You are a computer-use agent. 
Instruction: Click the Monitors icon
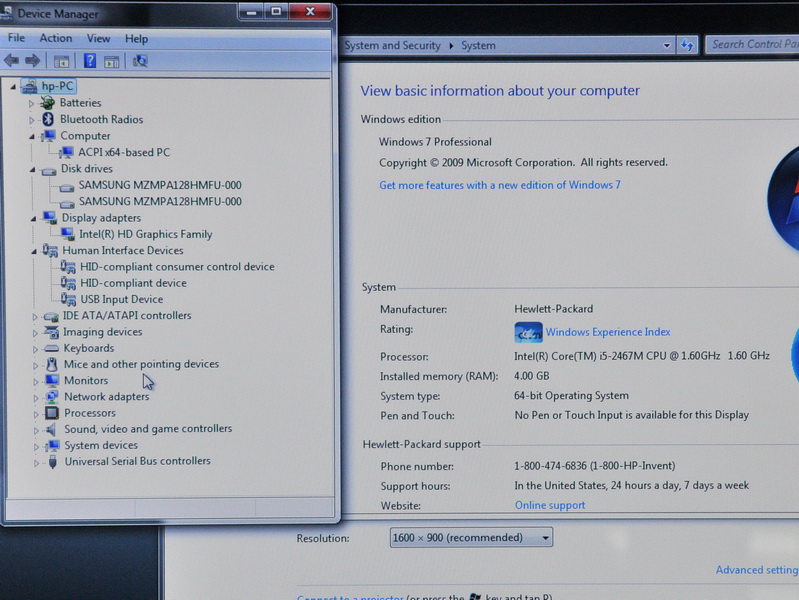click(x=52, y=380)
